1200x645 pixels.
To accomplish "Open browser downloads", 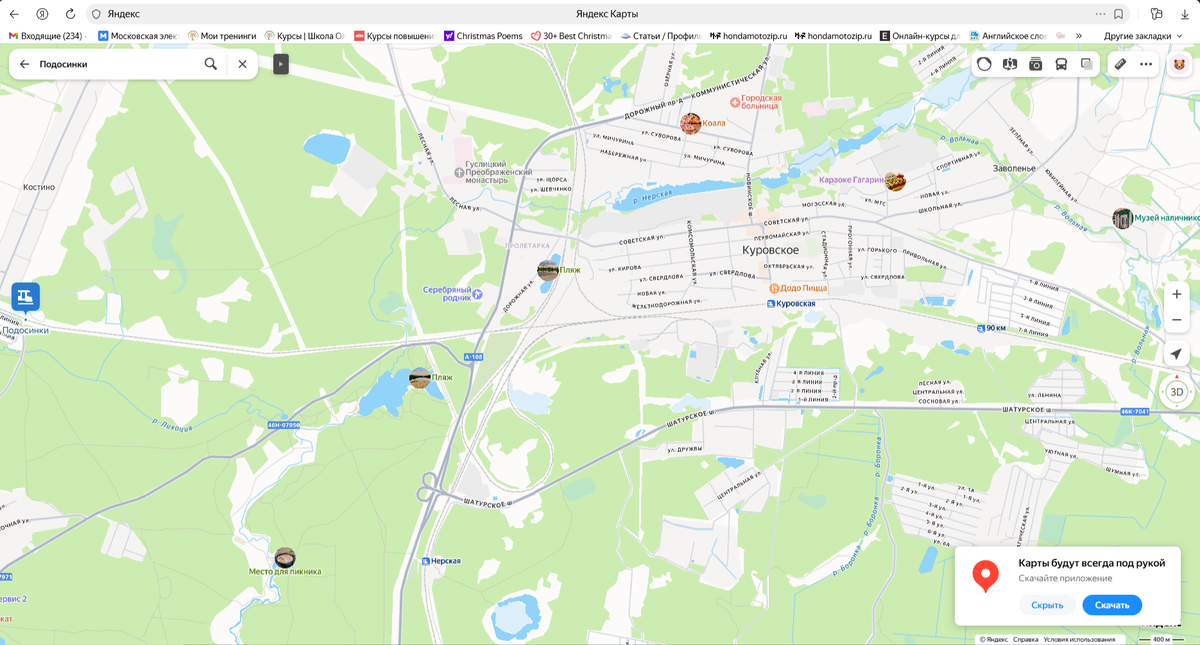I will pos(1184,14).
